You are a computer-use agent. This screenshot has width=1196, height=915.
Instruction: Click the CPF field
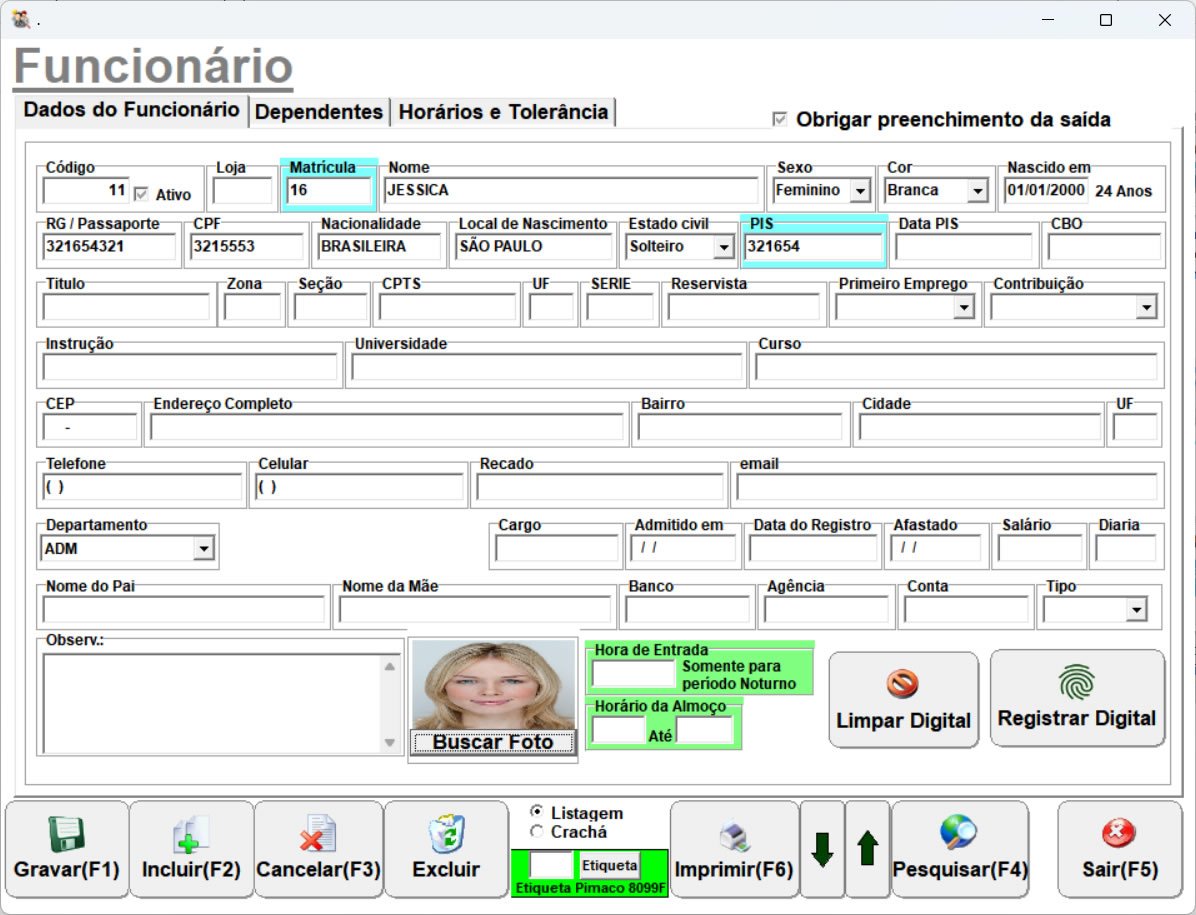tap(246, 246)
